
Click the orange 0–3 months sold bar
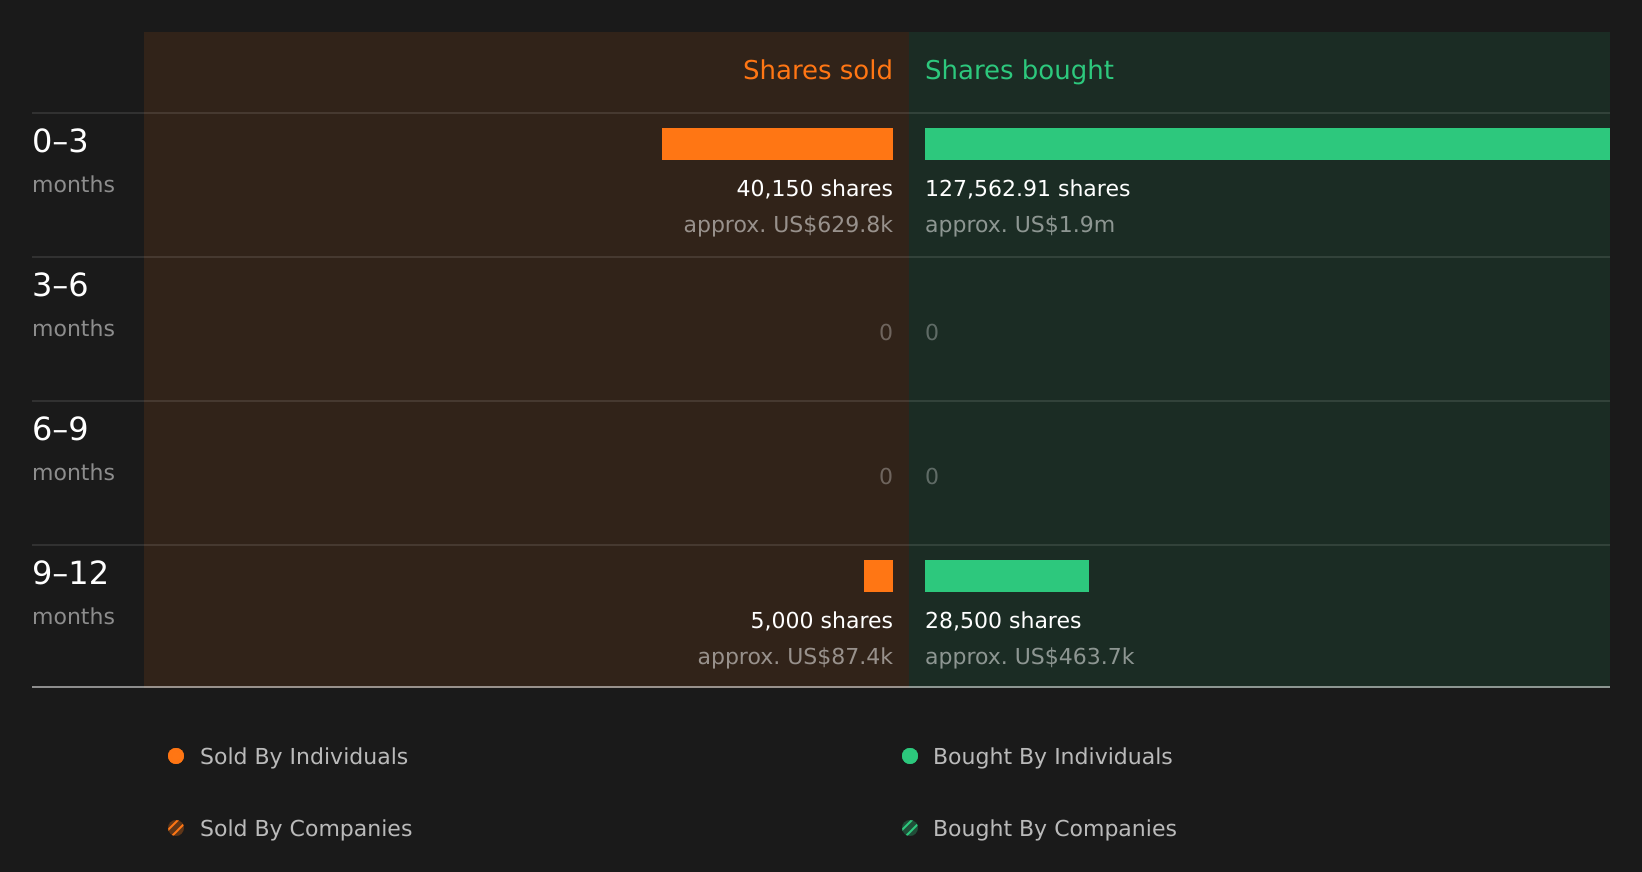tap(777, 144)
